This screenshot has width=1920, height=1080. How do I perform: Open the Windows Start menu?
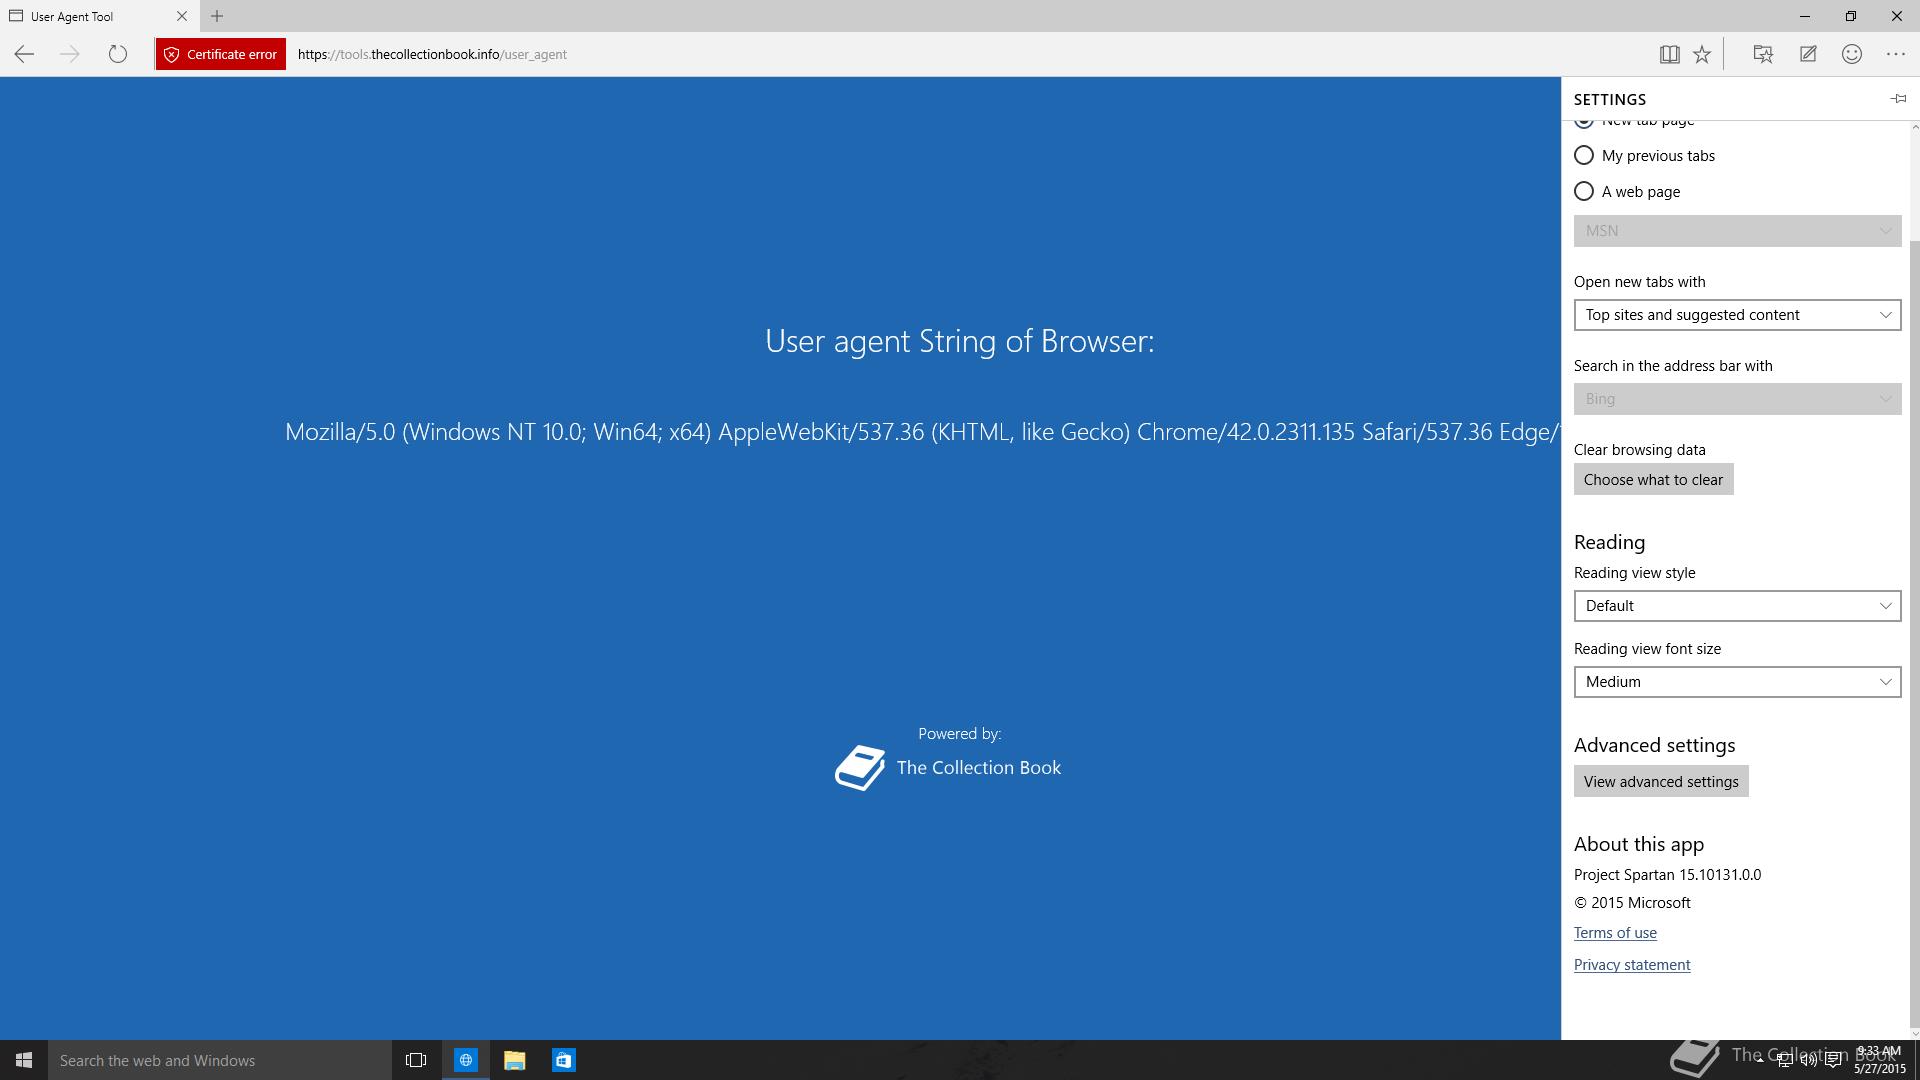(24, 1060)
